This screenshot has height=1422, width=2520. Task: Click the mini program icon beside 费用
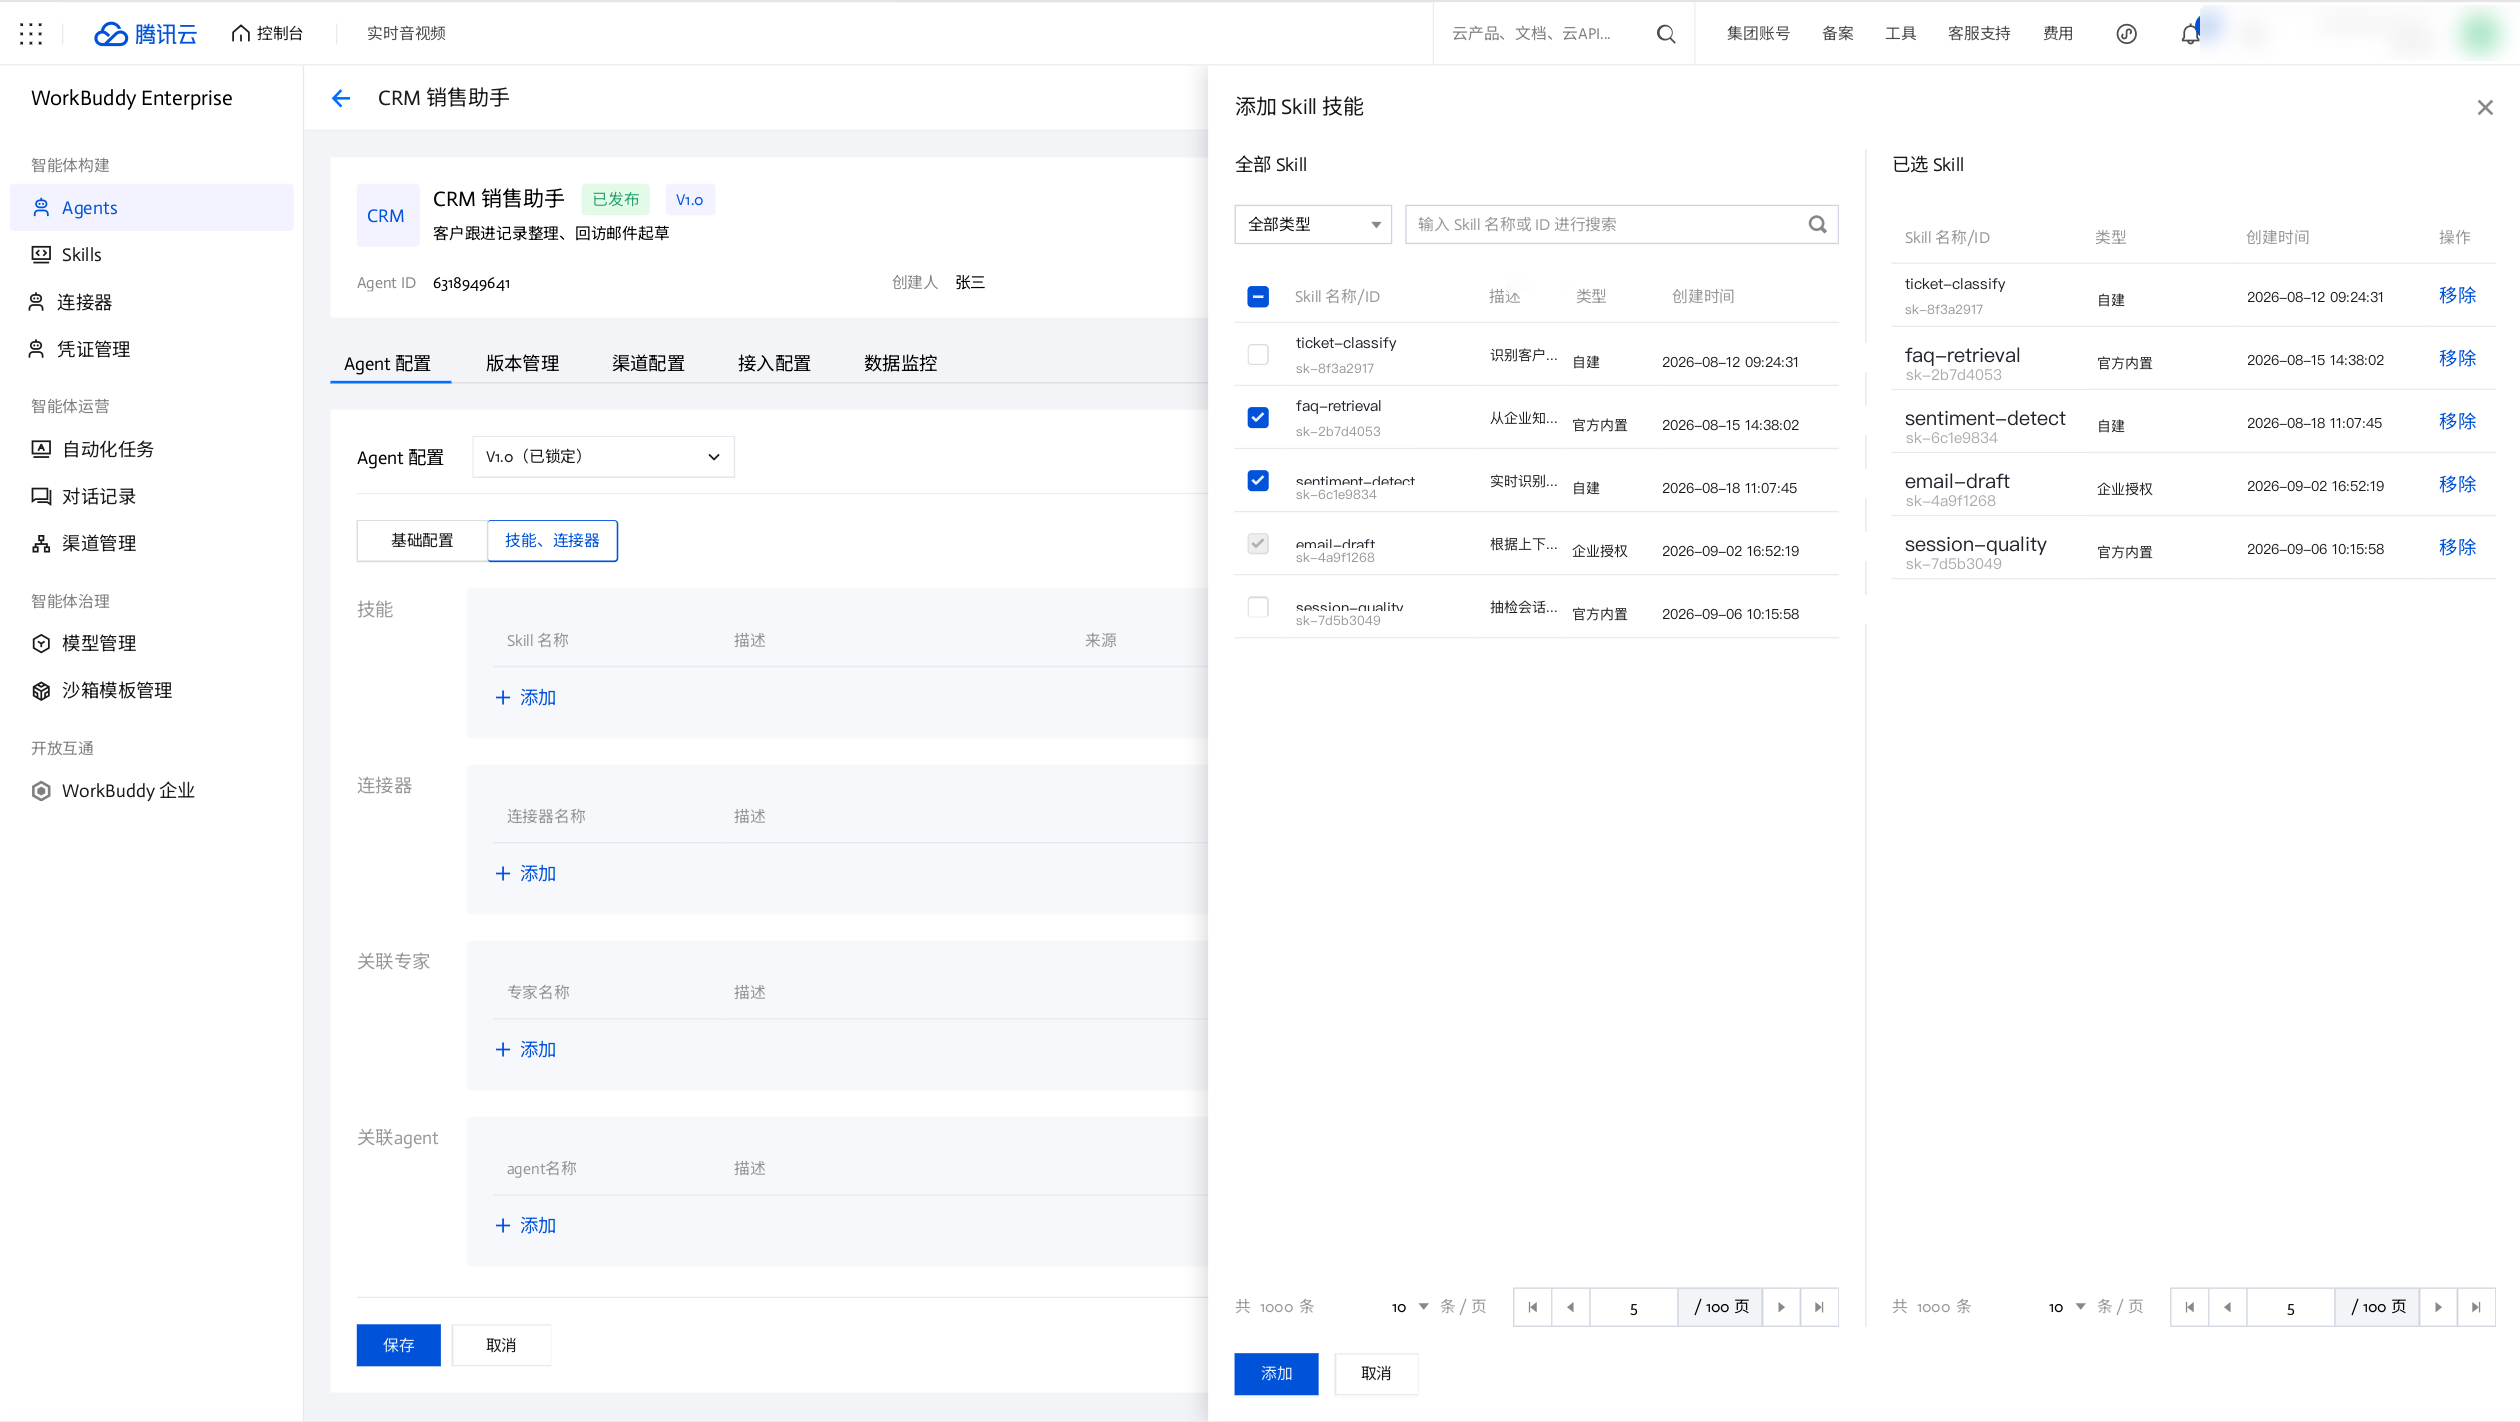click(x=2126, y=34)
